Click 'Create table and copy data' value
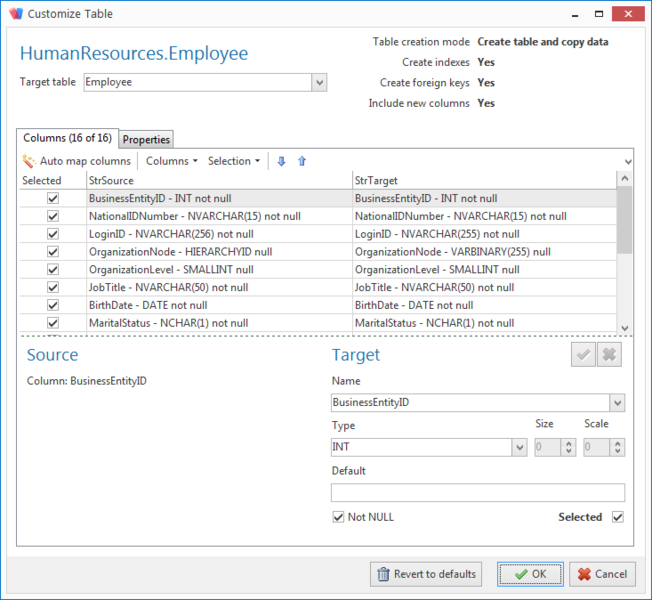Image resolution: width=652 pixels, height=600 pixels. point(543,42)
